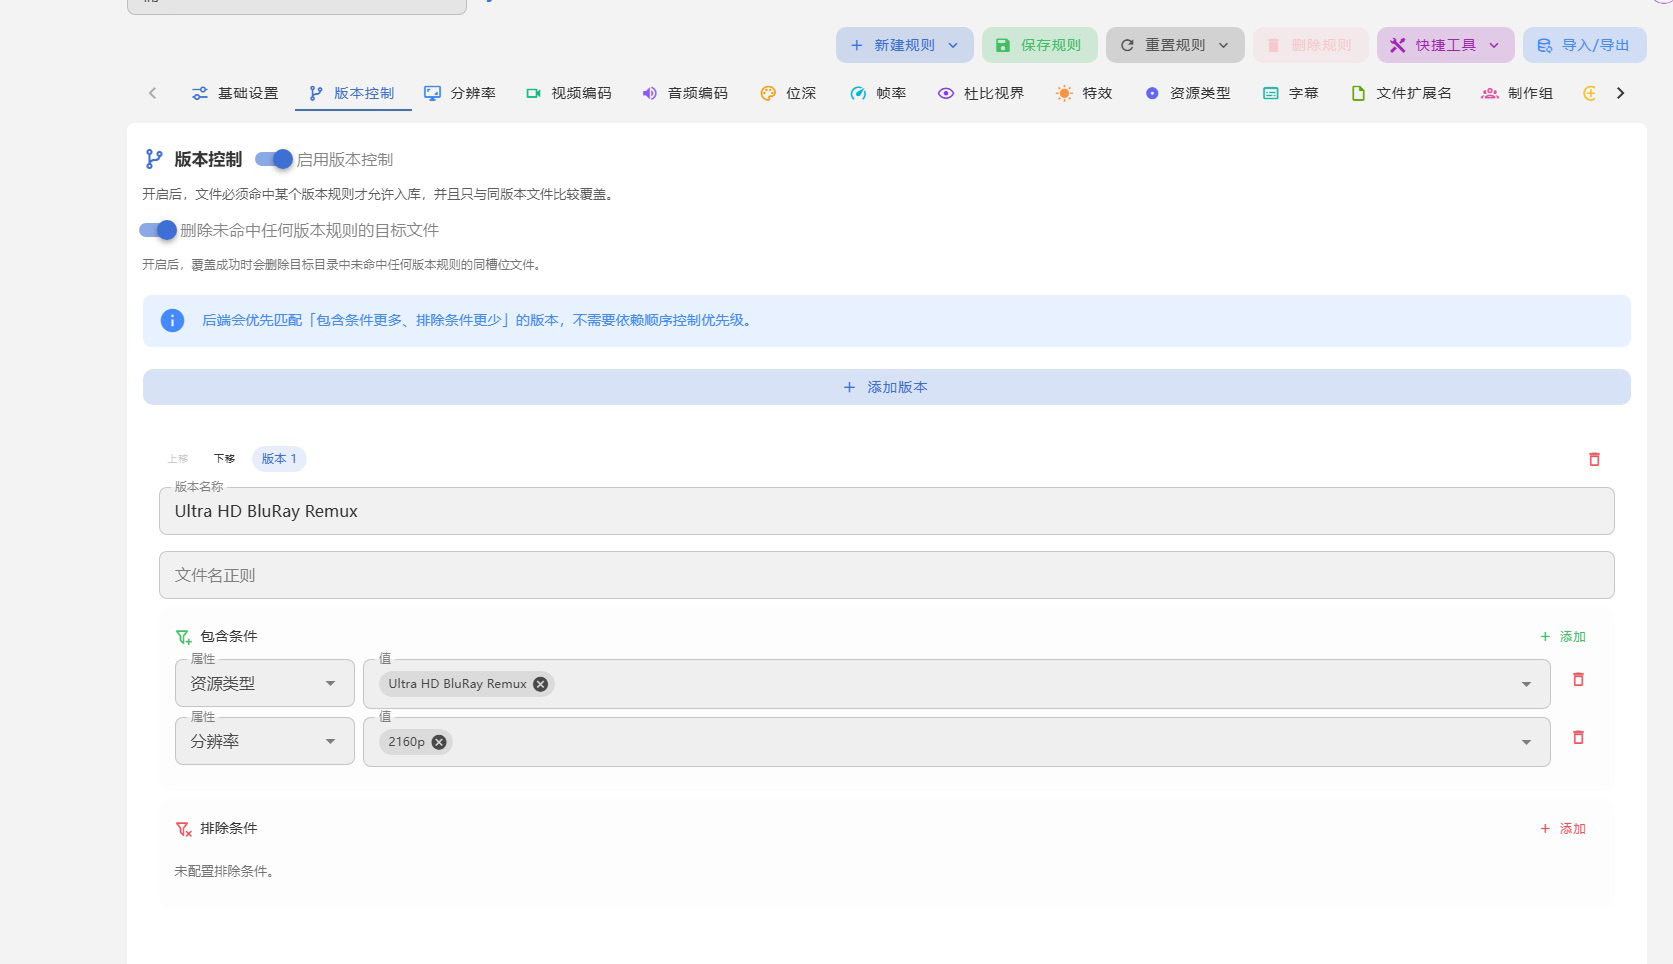Open the 音频编码 tab
This screenshot has height=964, width=1673.
coord(685,93)
